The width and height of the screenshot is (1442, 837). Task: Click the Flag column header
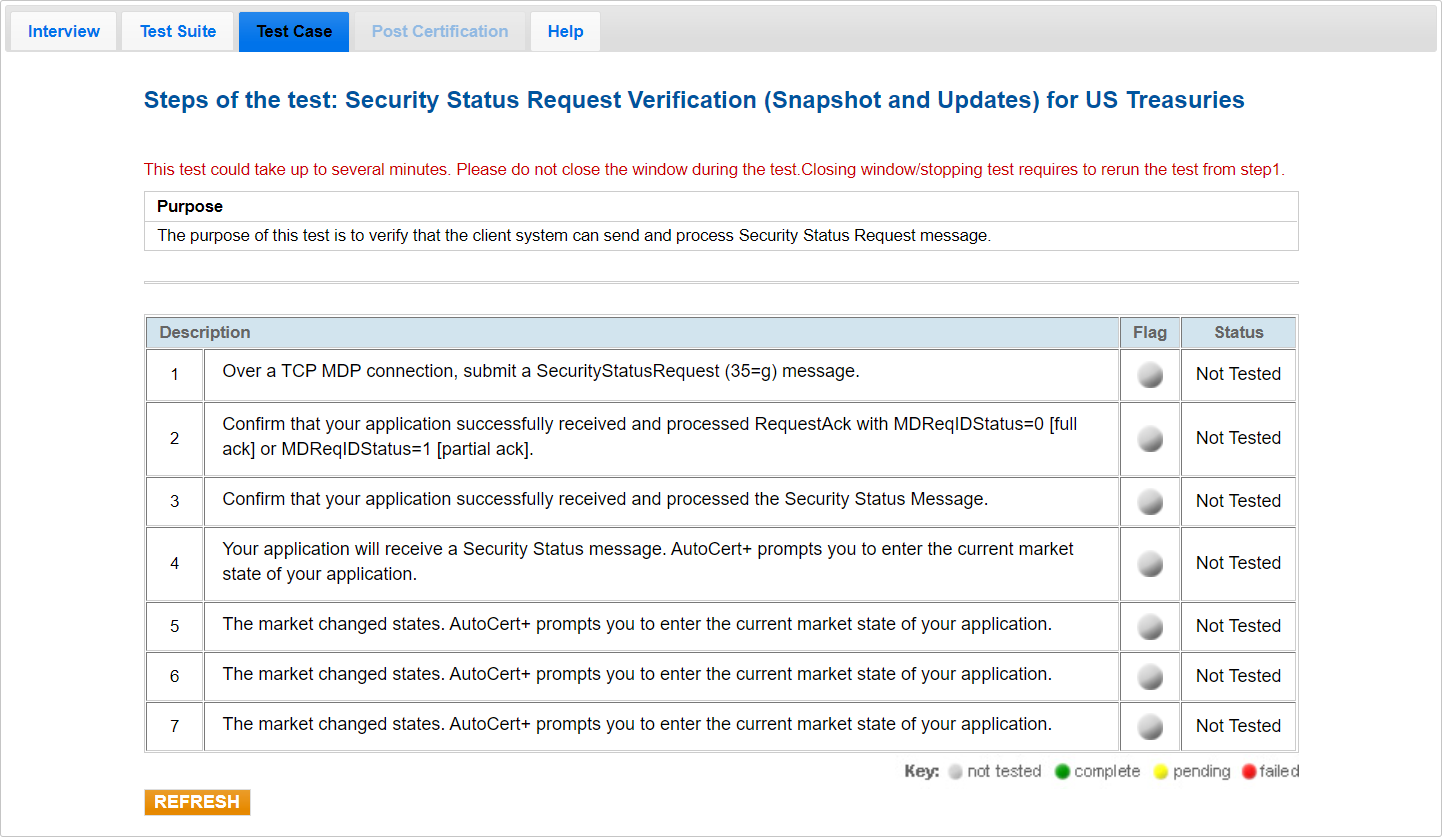click(1150, 333)
